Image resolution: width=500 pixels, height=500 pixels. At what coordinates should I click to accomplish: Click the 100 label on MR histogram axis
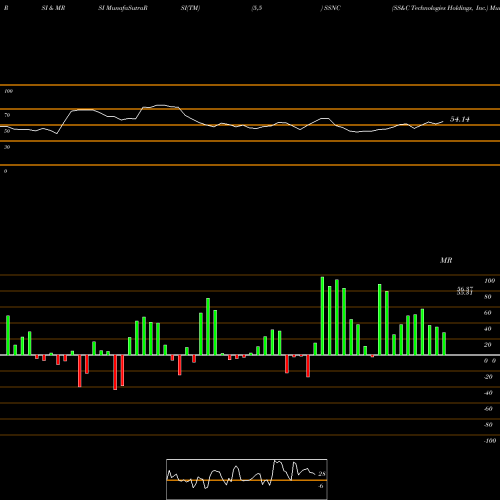pyautogui.click(x=489, y=281)
